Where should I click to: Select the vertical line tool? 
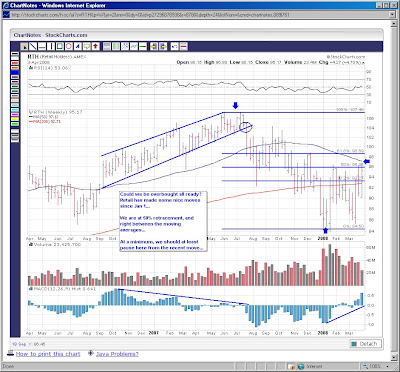point(51,47)
